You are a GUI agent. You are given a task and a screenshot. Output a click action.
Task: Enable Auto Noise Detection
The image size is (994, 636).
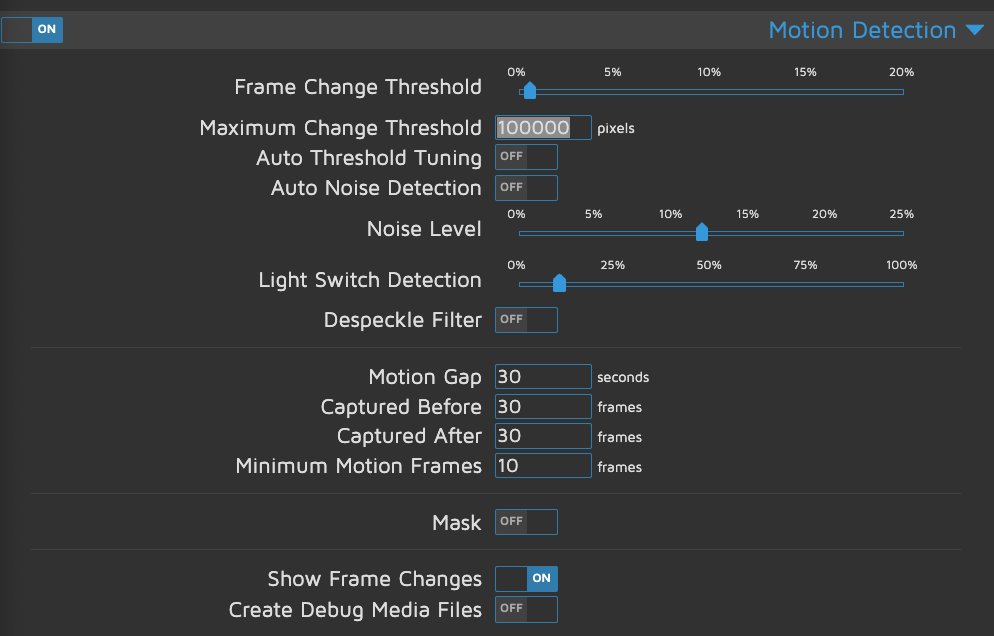pos(526,187)
